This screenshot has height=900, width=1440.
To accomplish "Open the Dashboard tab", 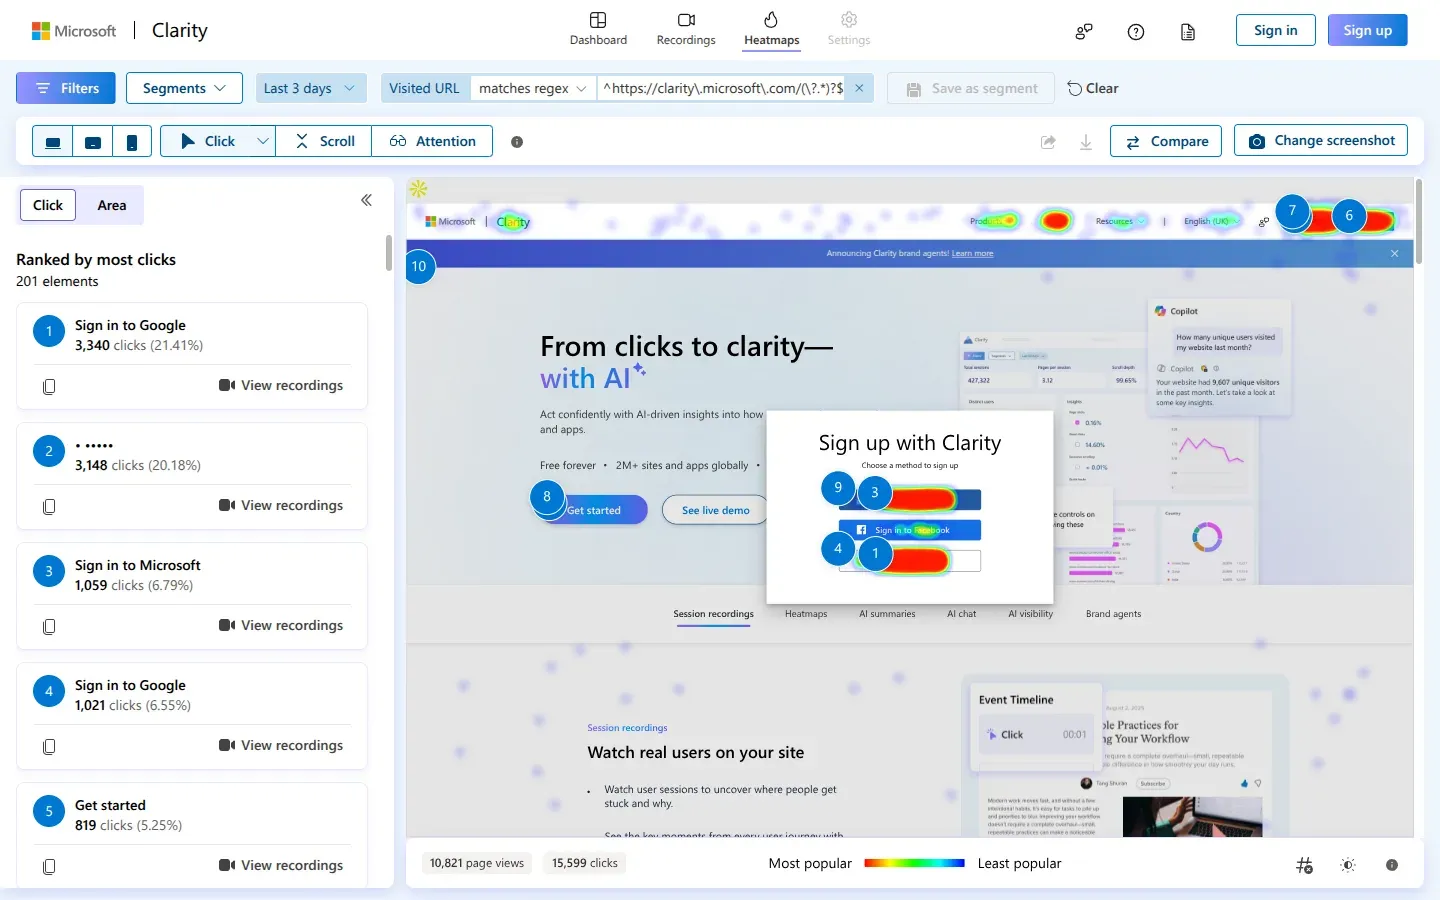I will 598,30.
